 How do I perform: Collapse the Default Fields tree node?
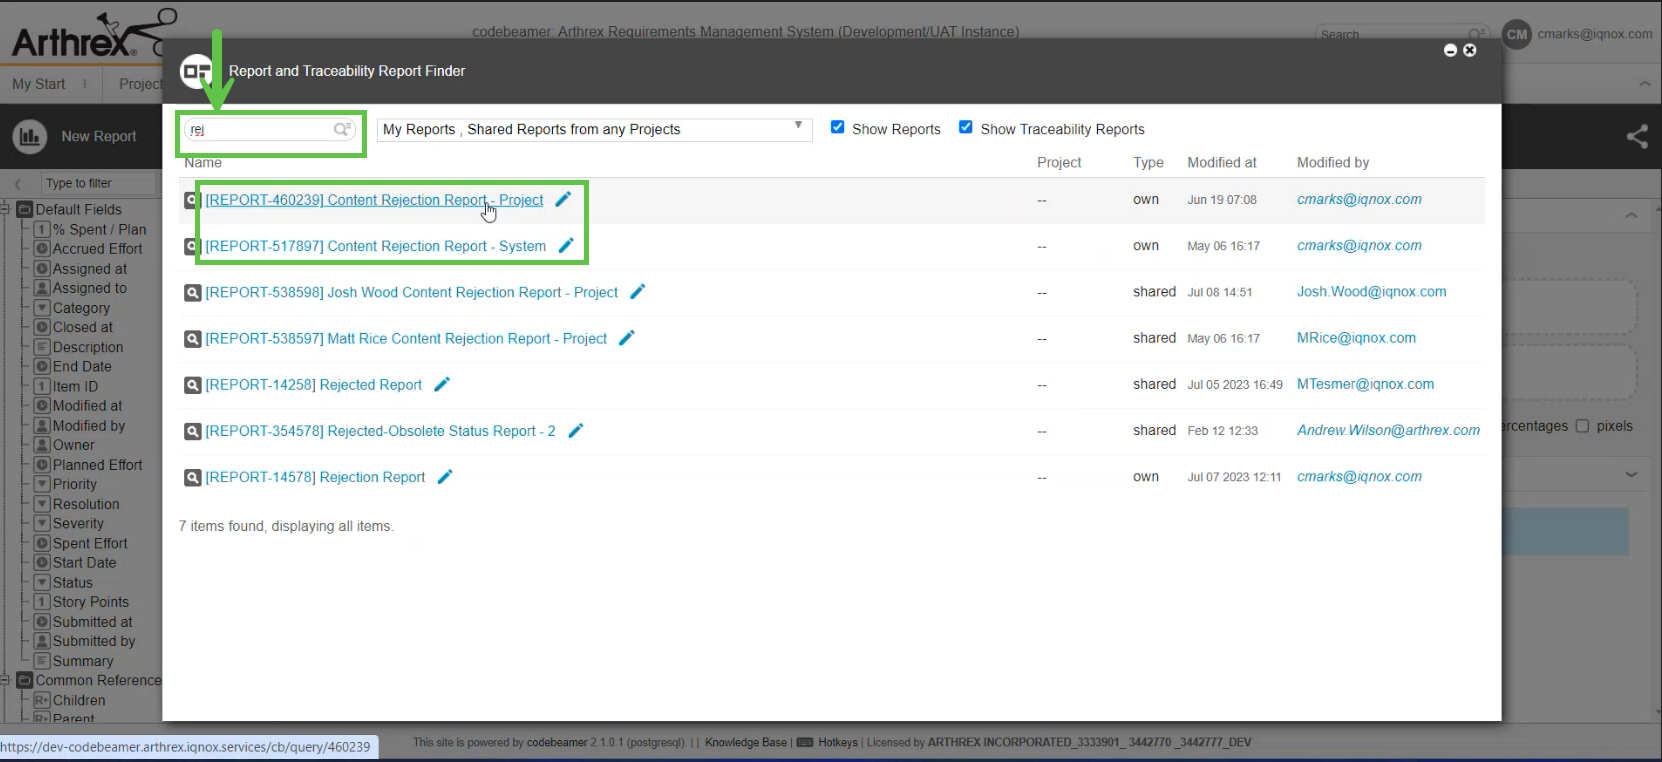point(5,209)
